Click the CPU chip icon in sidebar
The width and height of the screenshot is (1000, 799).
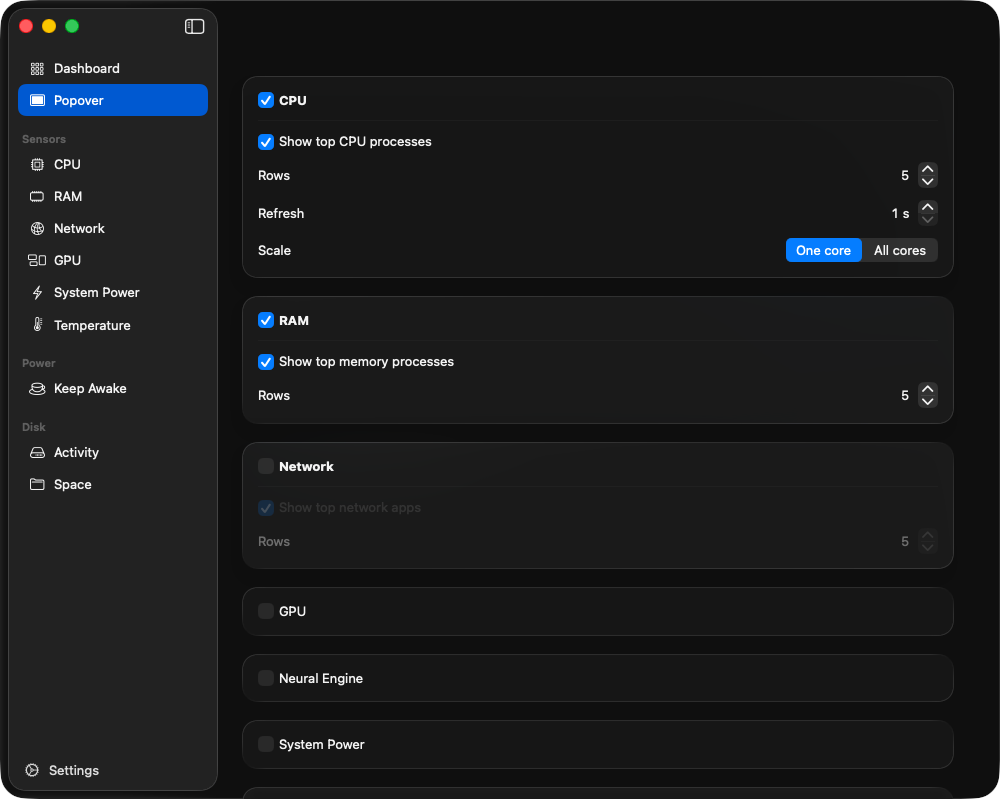point(38,165)
